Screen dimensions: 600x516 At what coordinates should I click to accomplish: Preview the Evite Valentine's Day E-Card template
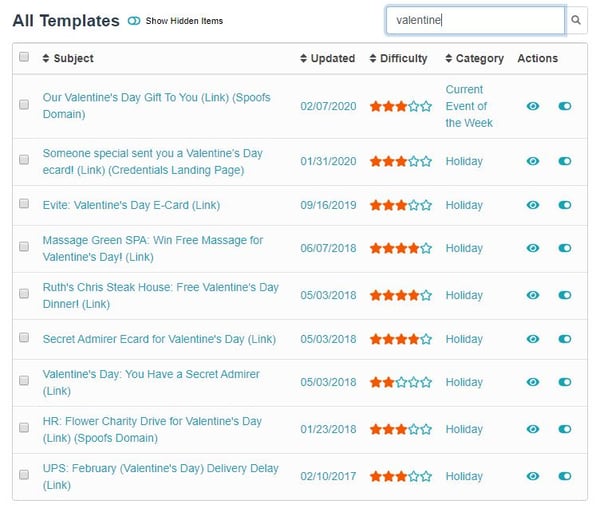point(533,205)
